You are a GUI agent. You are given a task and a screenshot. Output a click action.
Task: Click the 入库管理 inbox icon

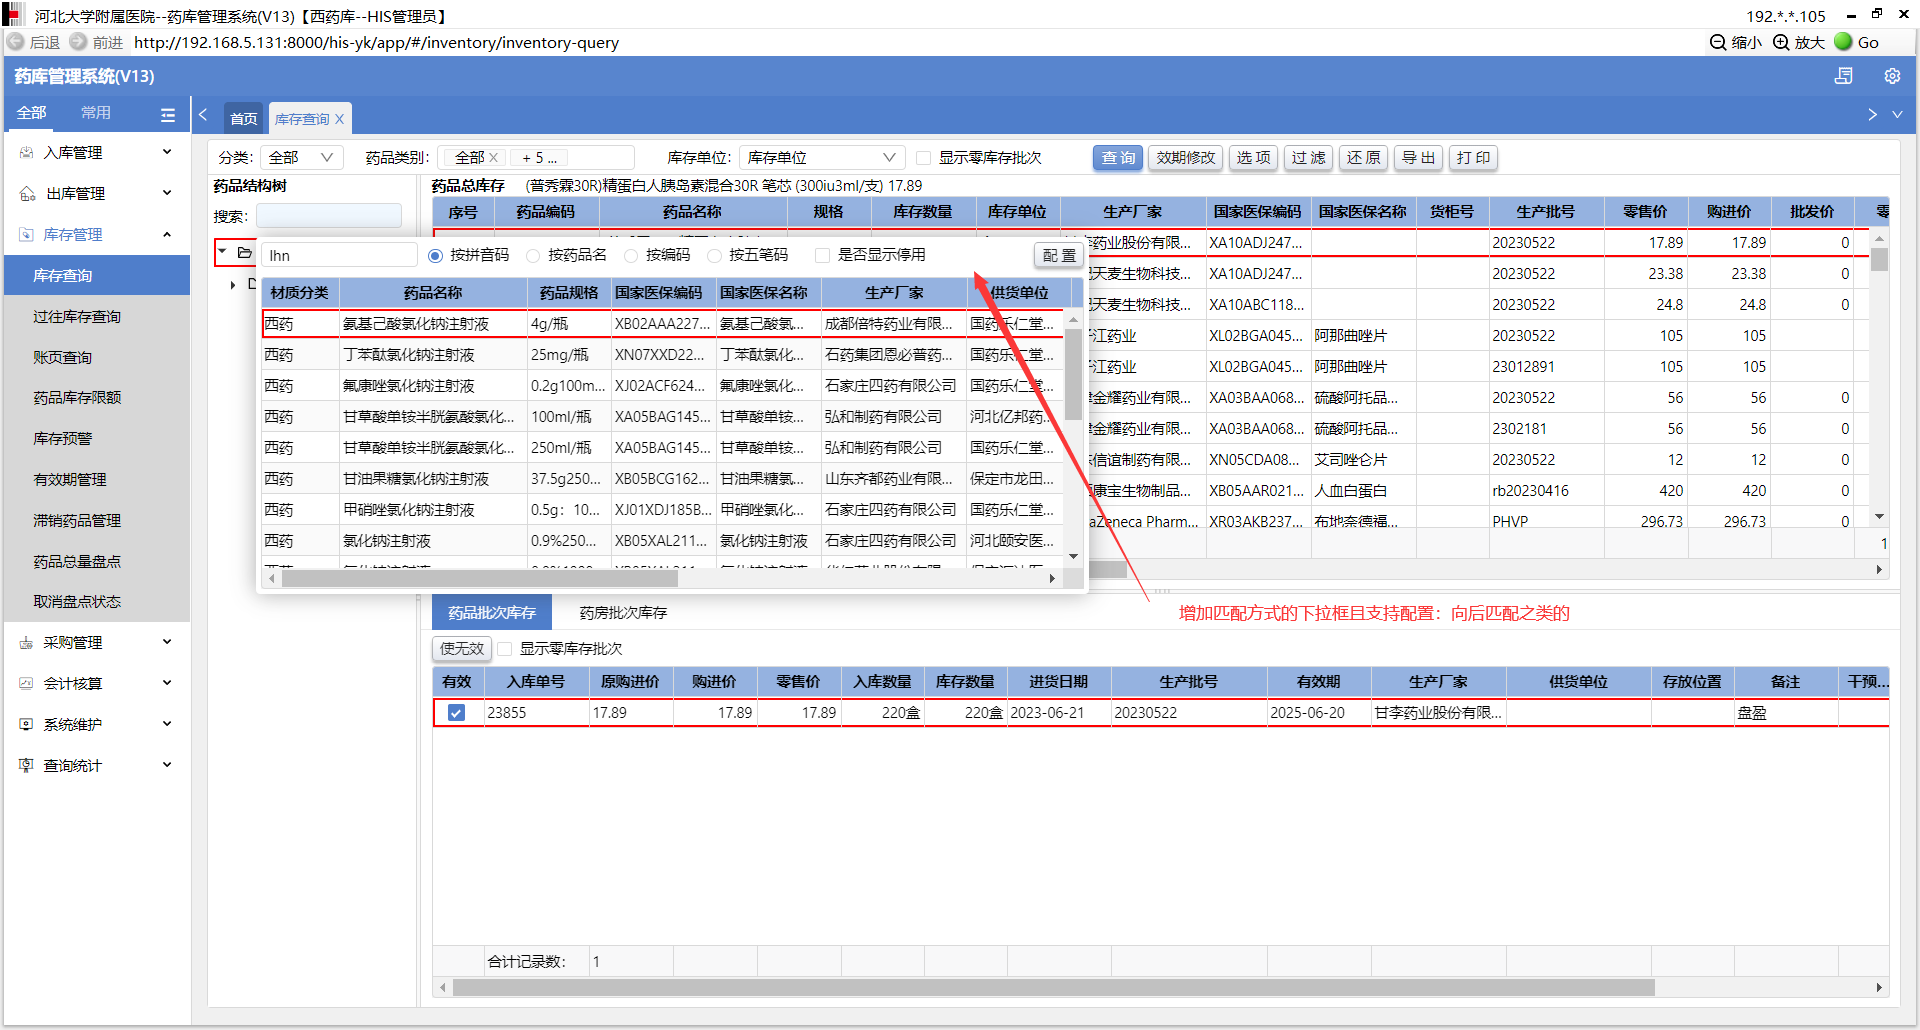pos(27,153)
